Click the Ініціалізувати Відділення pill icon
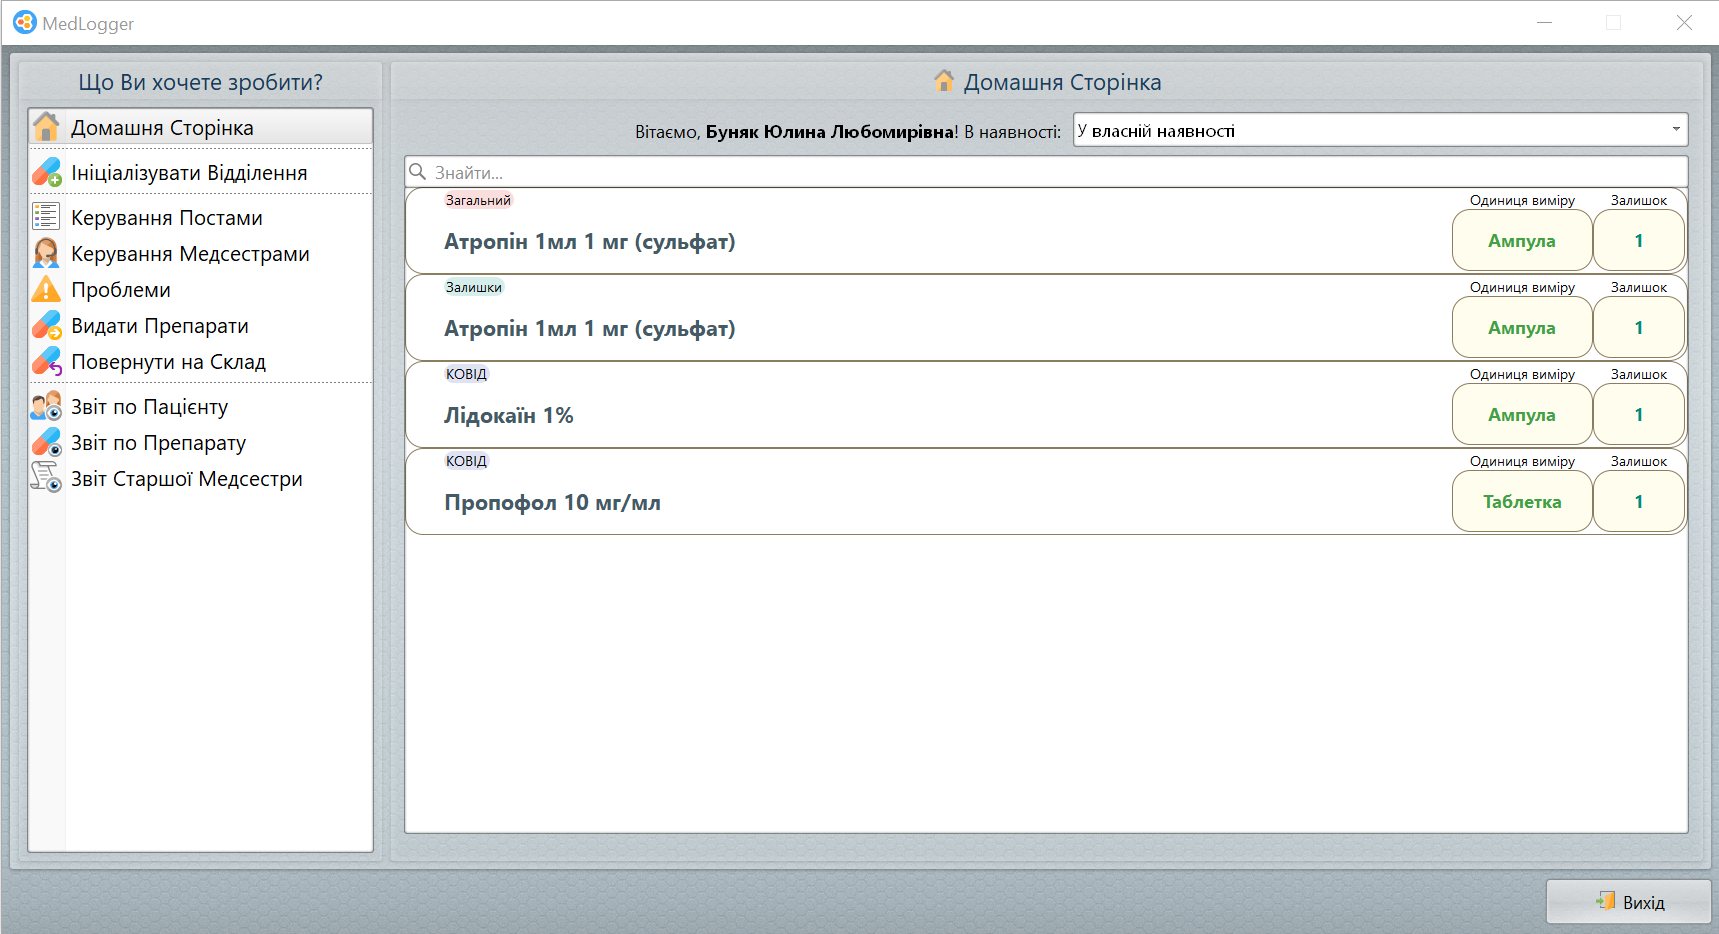 click(x=46, y=173)
